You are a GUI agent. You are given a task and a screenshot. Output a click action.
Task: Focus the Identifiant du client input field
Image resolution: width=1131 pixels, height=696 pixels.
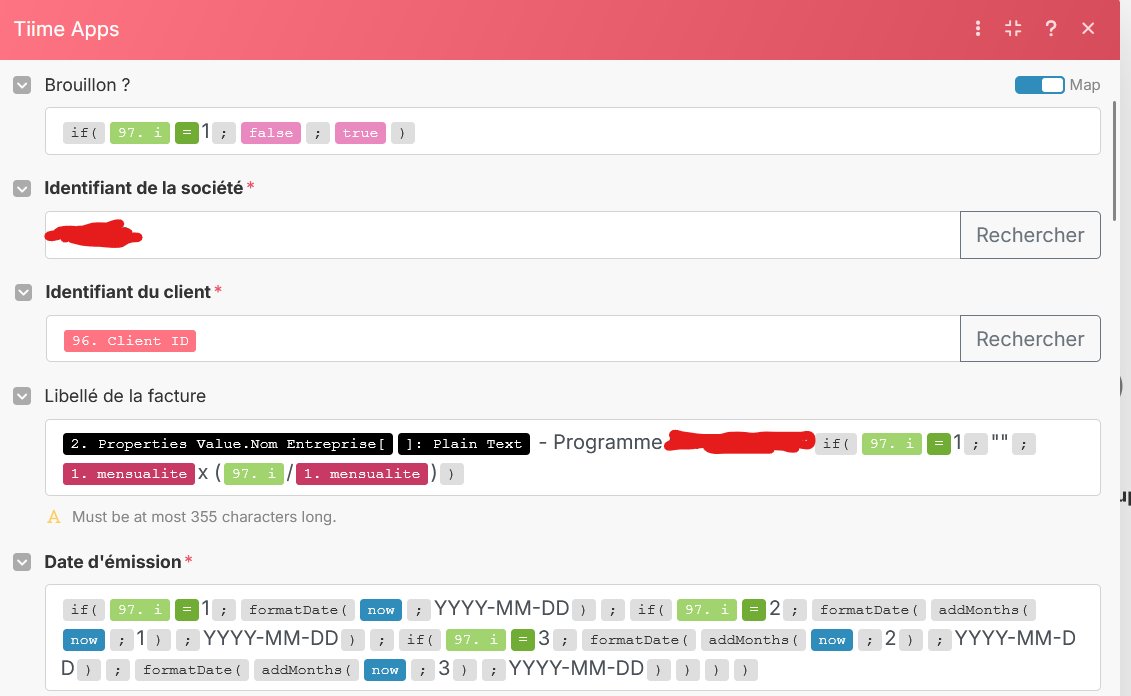503,339
